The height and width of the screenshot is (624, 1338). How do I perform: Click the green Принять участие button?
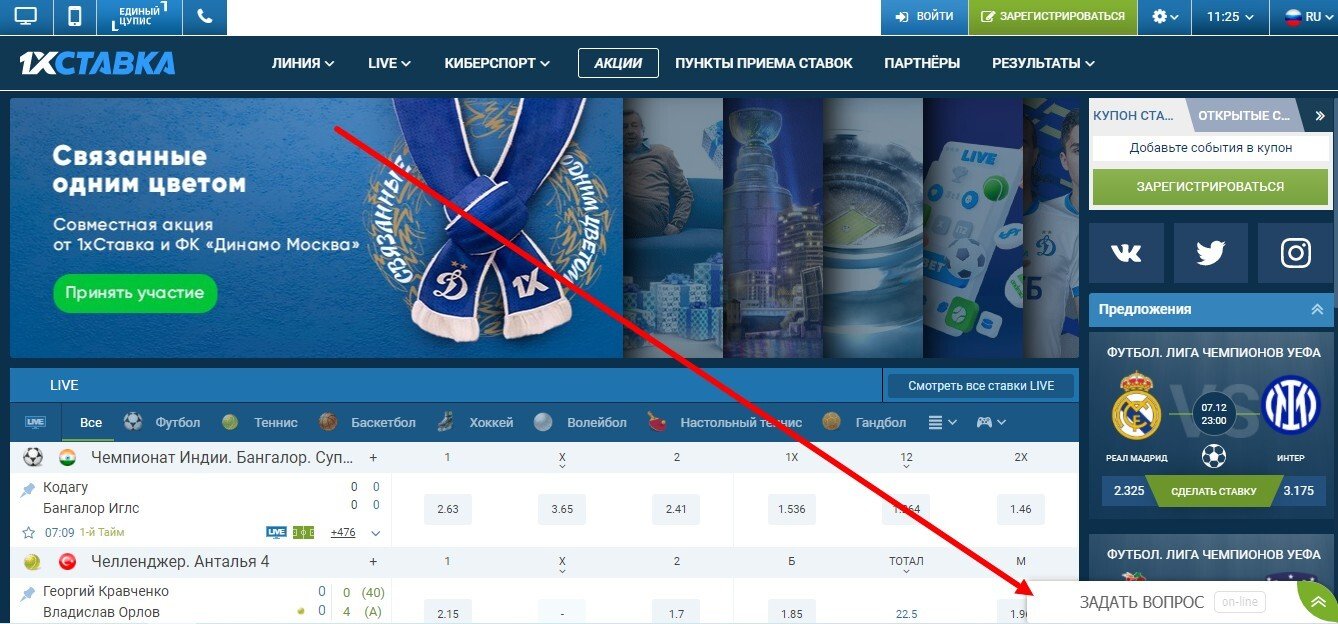coord(135,293)
